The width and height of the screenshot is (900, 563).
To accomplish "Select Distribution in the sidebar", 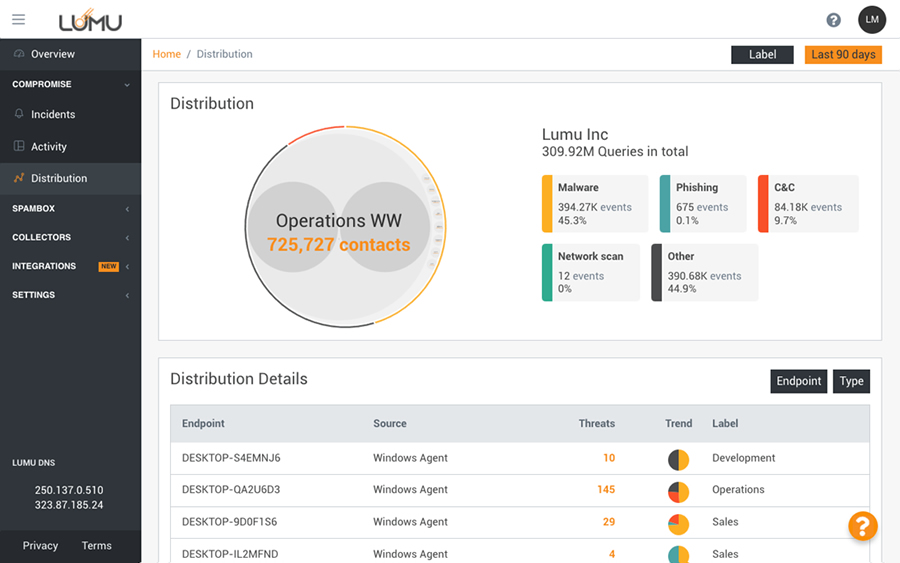I will [59, 179].
